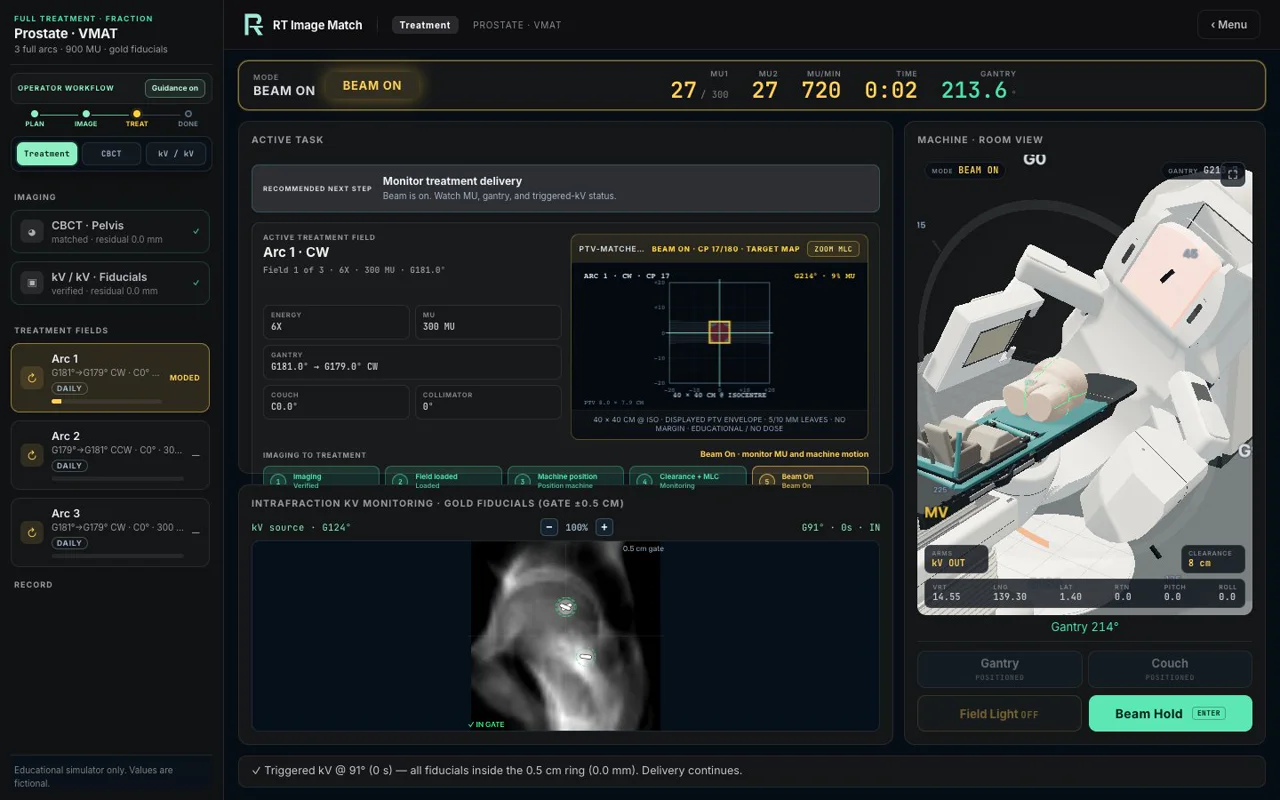The image size is (1280, 800).
Task: Select the PLAN workflow step dot
Action: point(35,114)
